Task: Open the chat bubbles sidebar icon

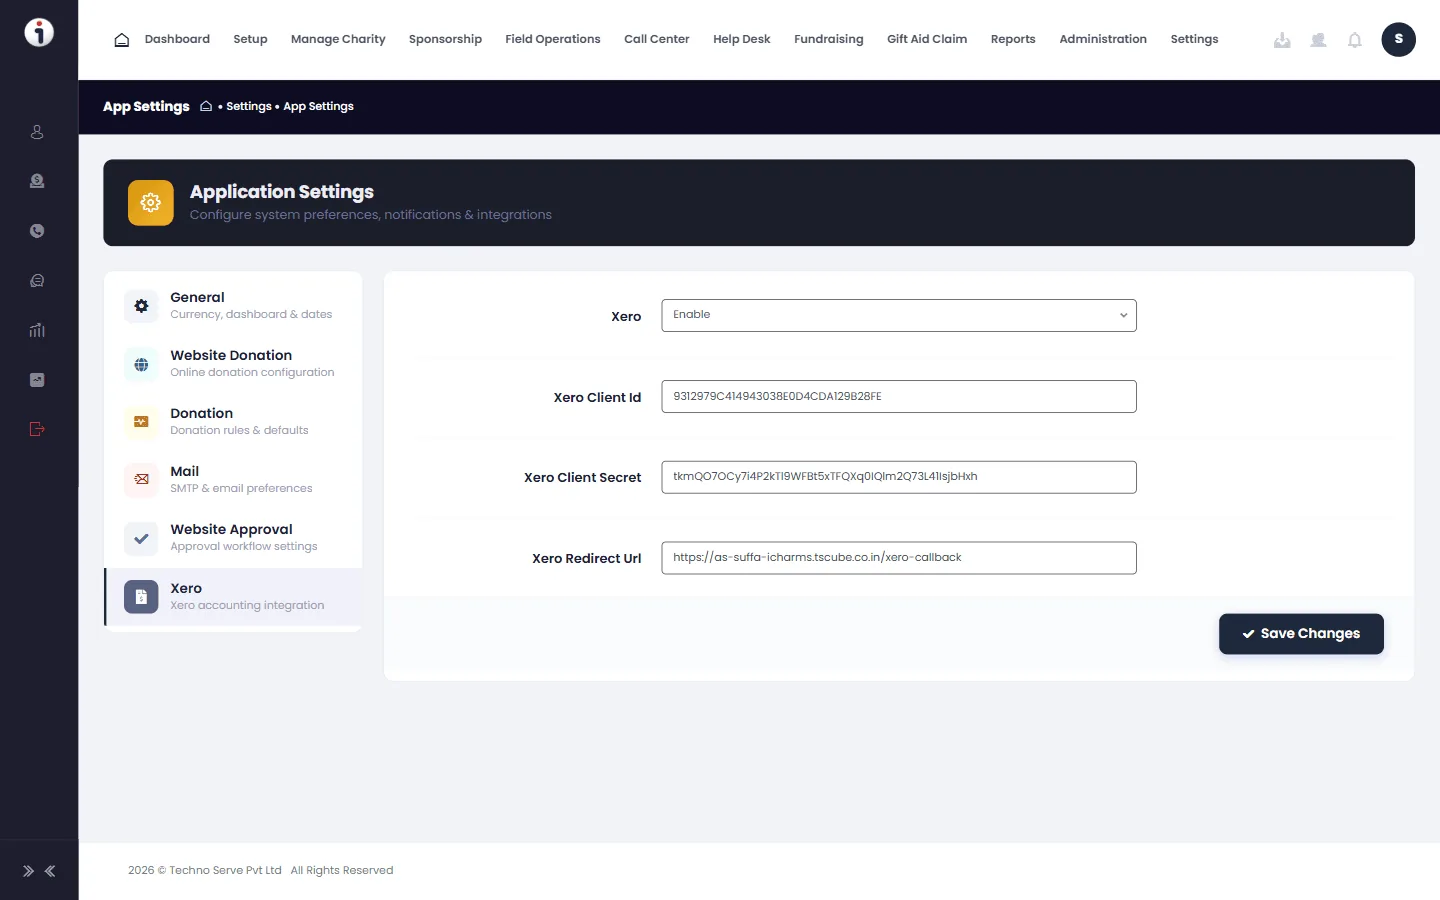Action: [37, 281]
